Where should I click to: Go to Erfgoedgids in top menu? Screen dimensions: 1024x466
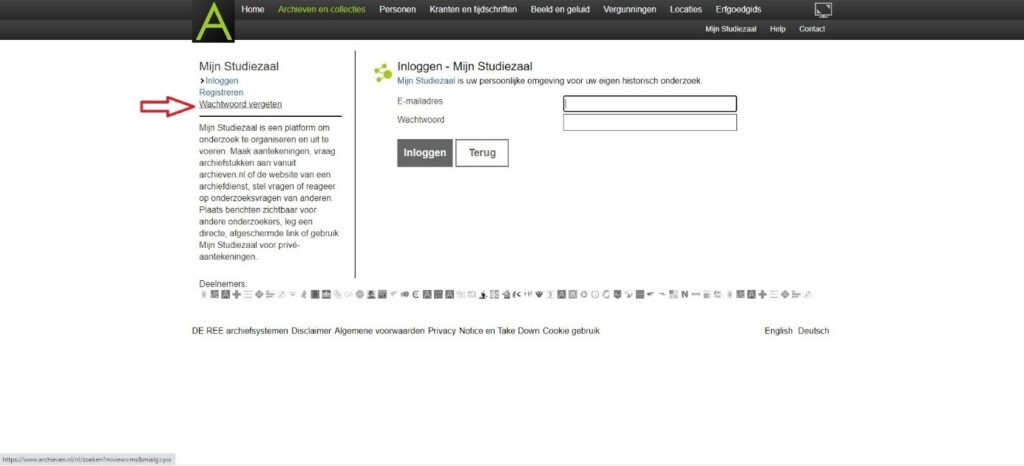point(738,10)
